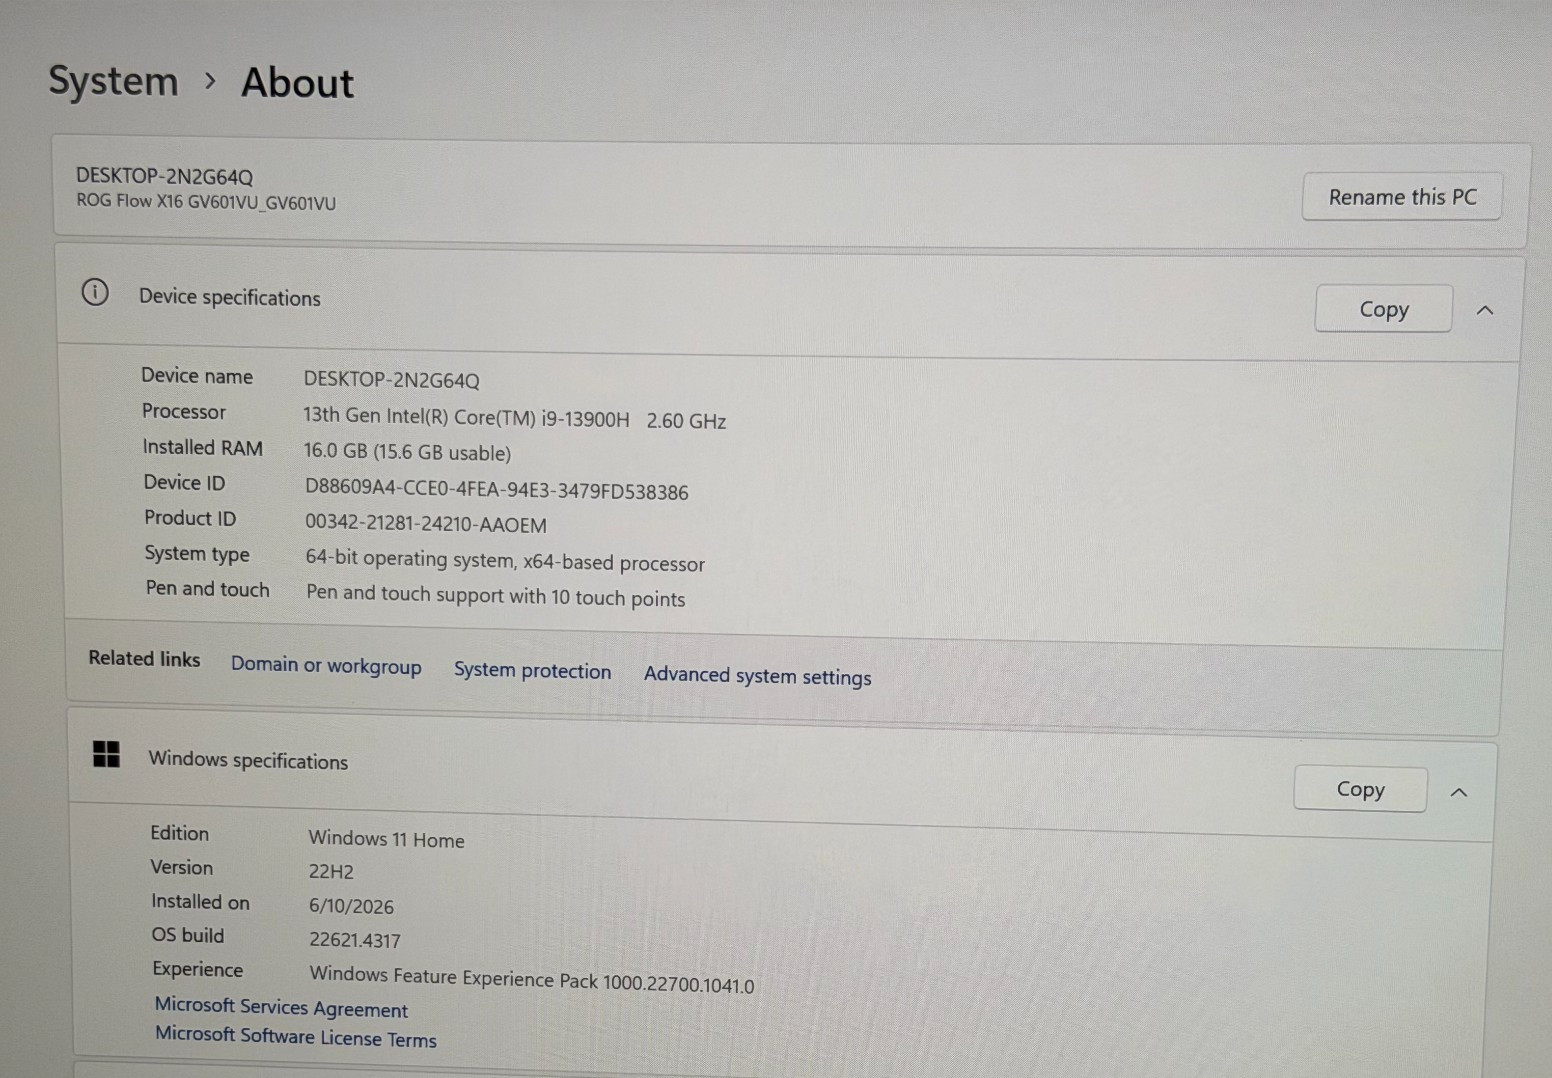Click the Device specifications section title

(x=230, y=297)
